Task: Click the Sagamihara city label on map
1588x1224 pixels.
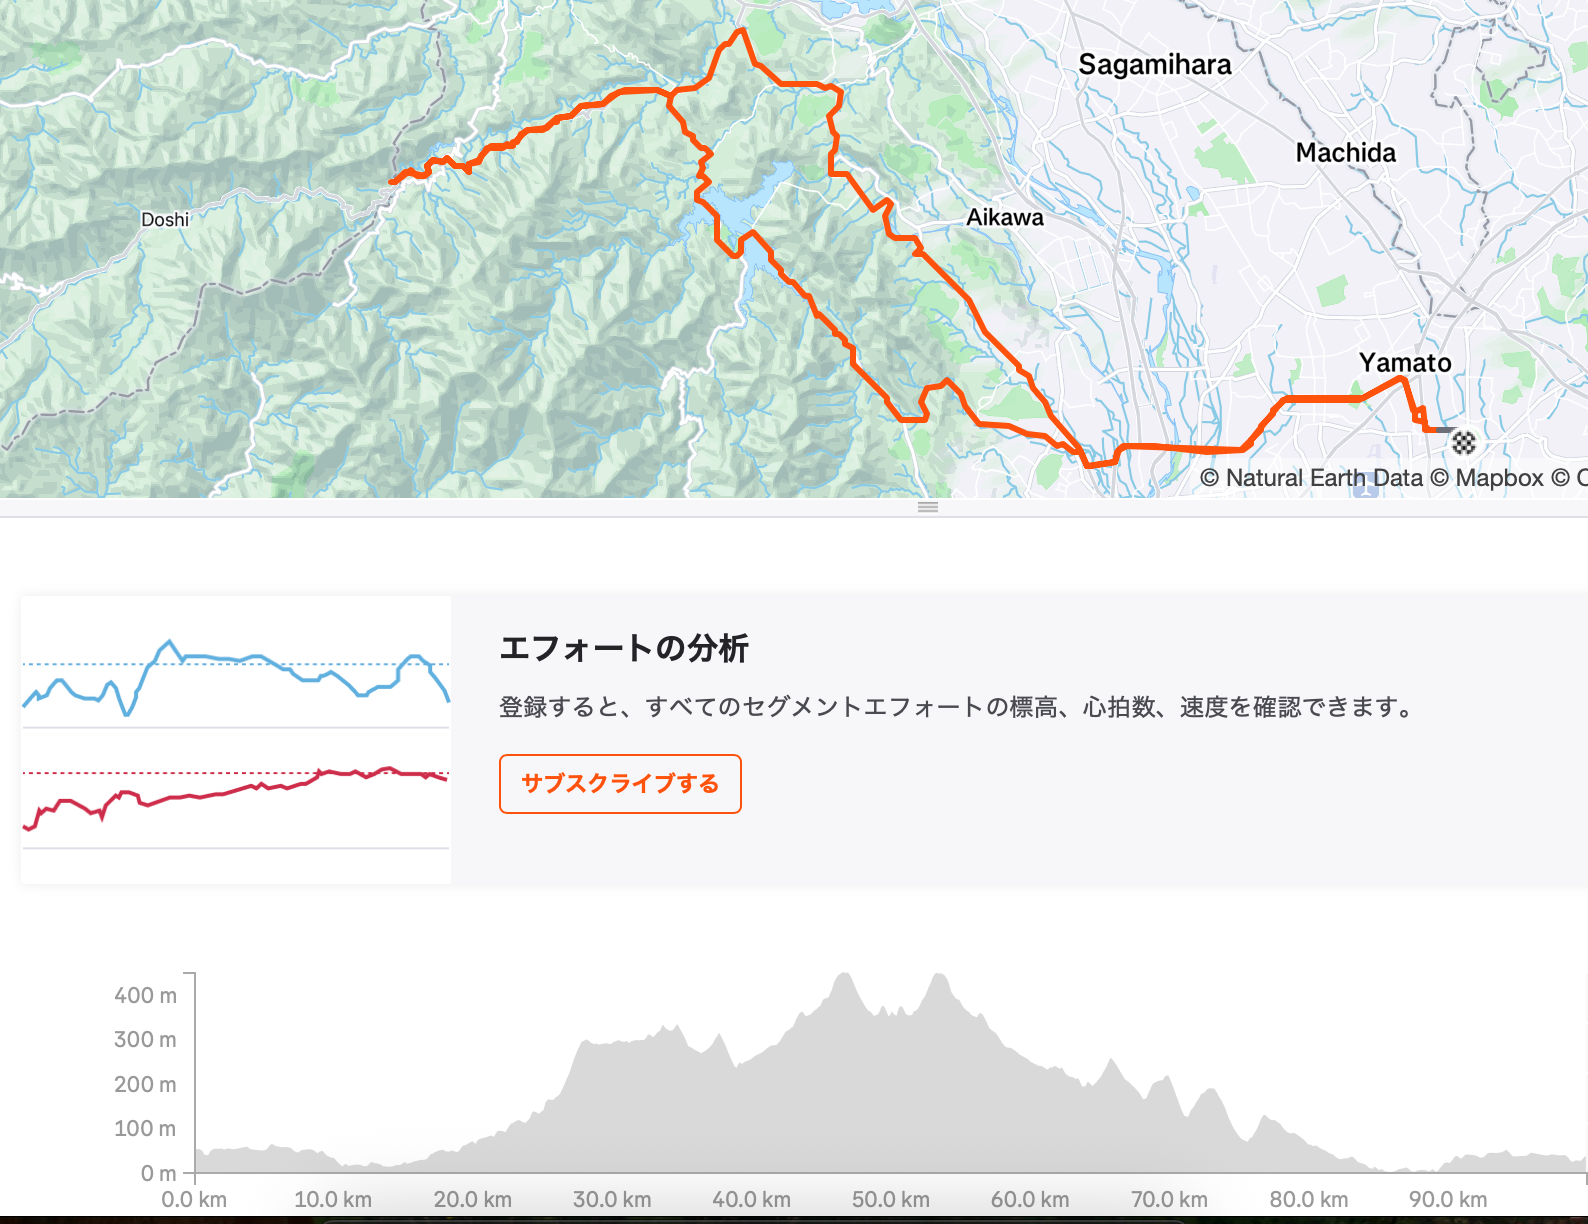Action: pyautogui.click(x=1155, y=65)
